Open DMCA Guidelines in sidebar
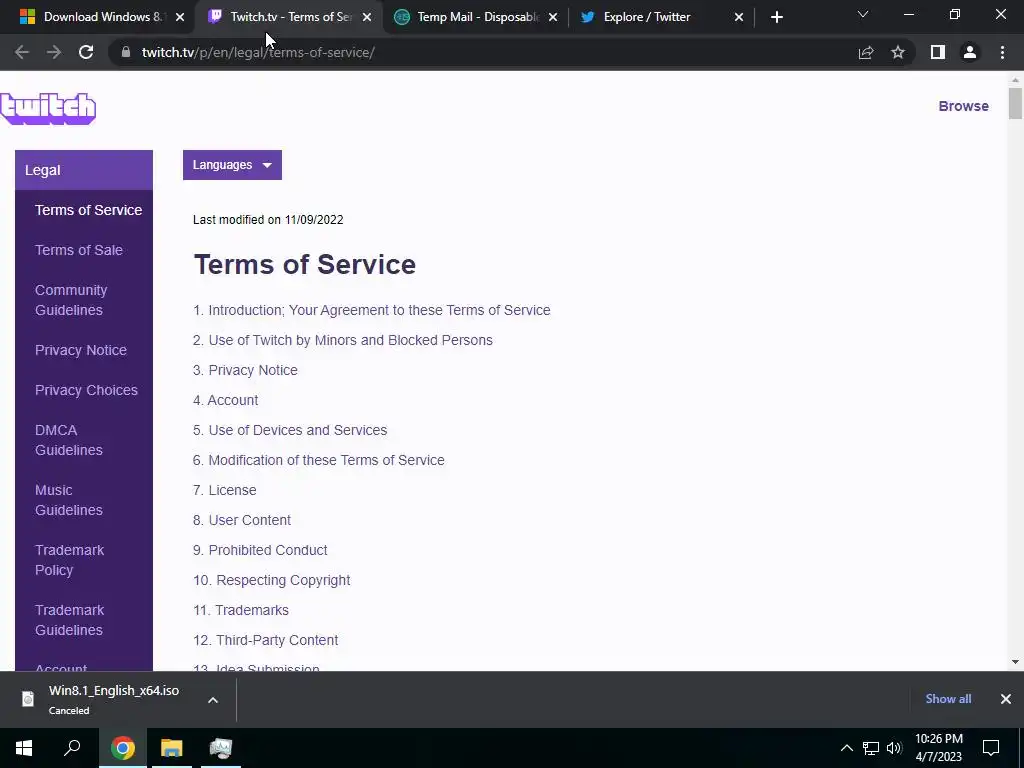This screenshot has height=768, width=1024. click(x=69, y=440)
